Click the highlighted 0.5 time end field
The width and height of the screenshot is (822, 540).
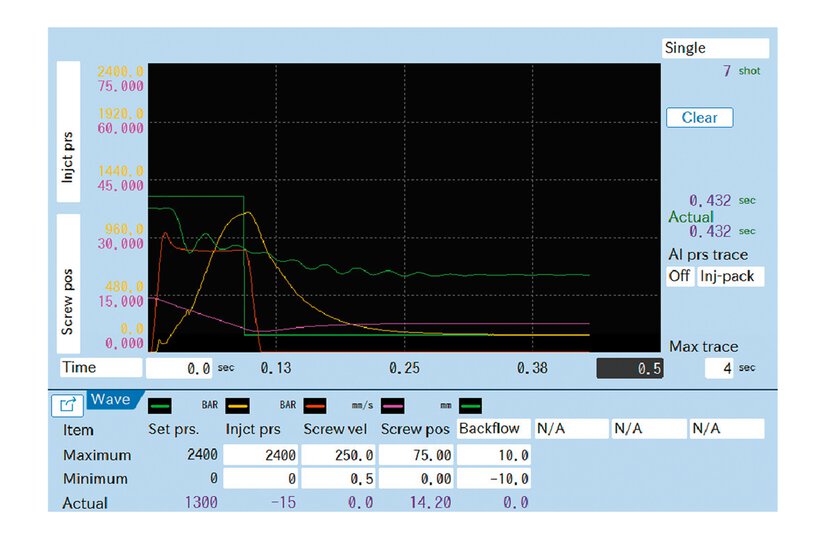(630, 368)
